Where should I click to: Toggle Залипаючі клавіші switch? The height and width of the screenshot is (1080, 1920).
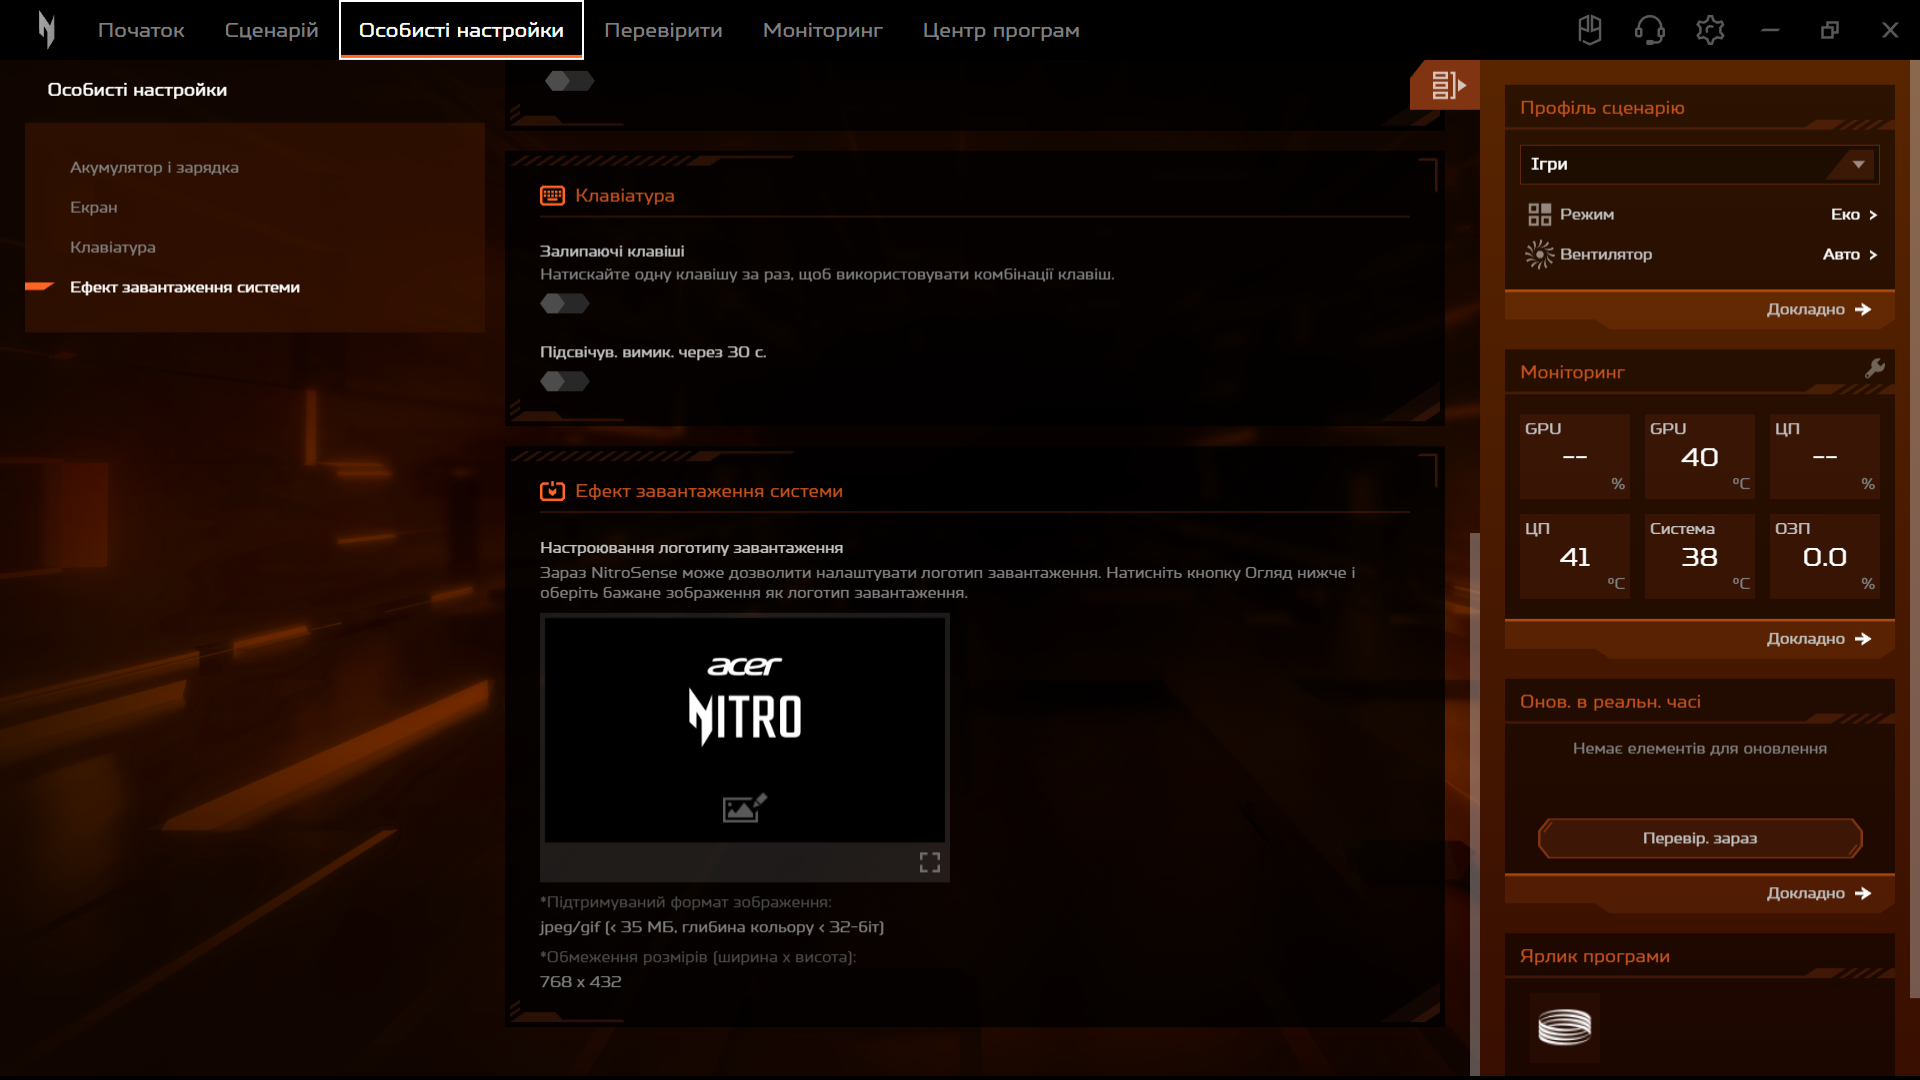pos(565,303)
